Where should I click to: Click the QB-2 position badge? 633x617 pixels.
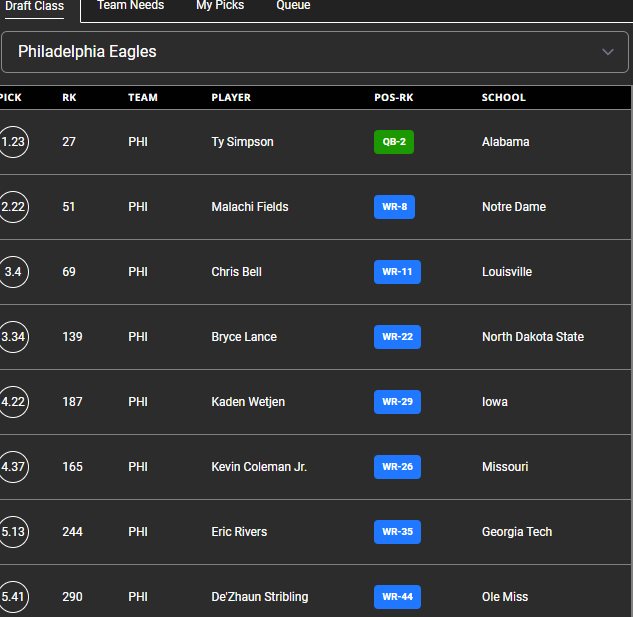tap(393, 142)
